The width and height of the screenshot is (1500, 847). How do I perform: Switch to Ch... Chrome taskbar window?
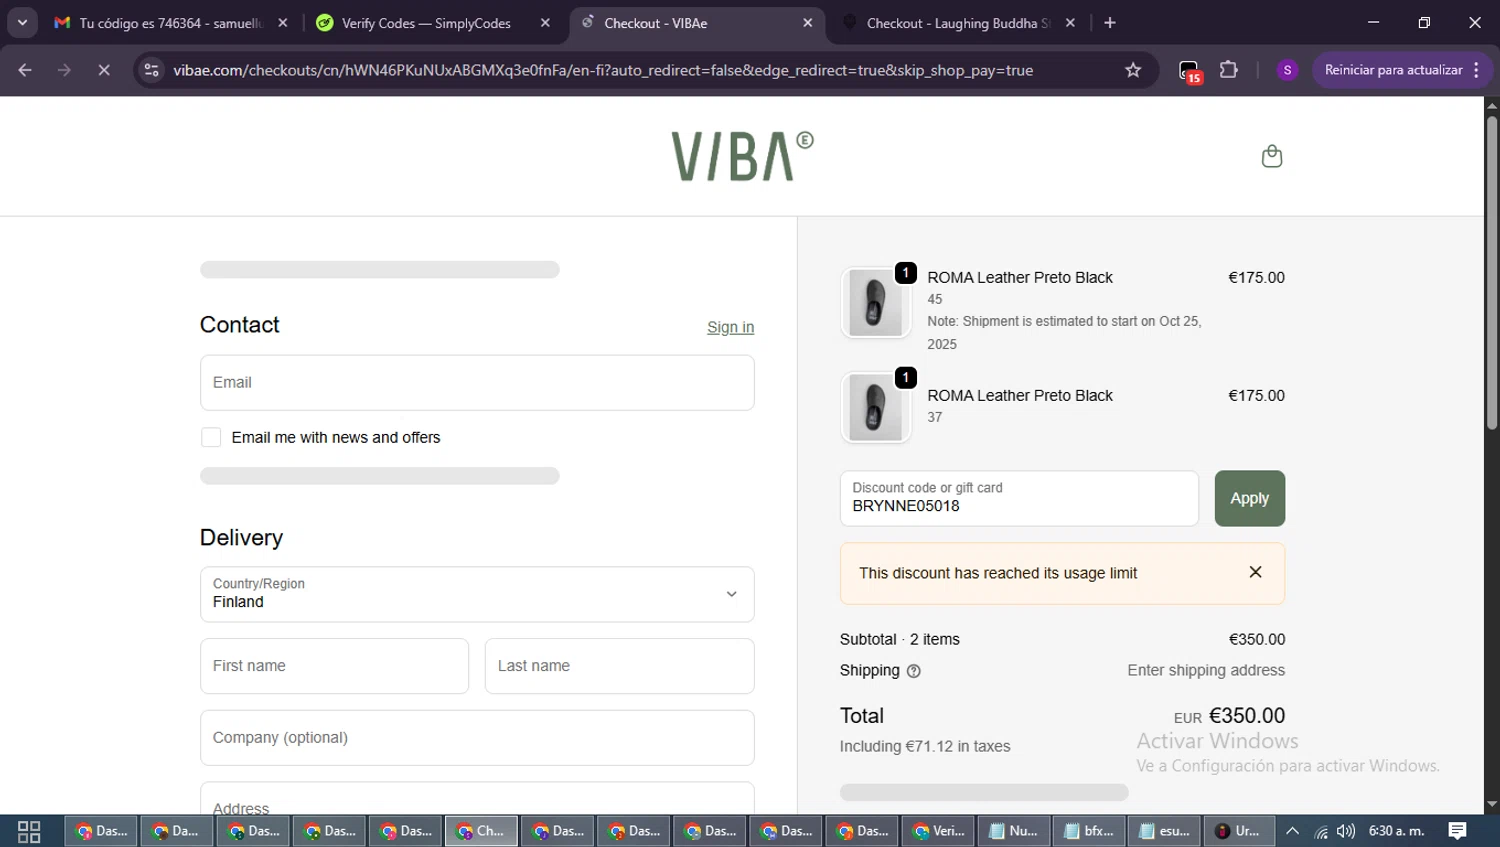tap(481, 831)
